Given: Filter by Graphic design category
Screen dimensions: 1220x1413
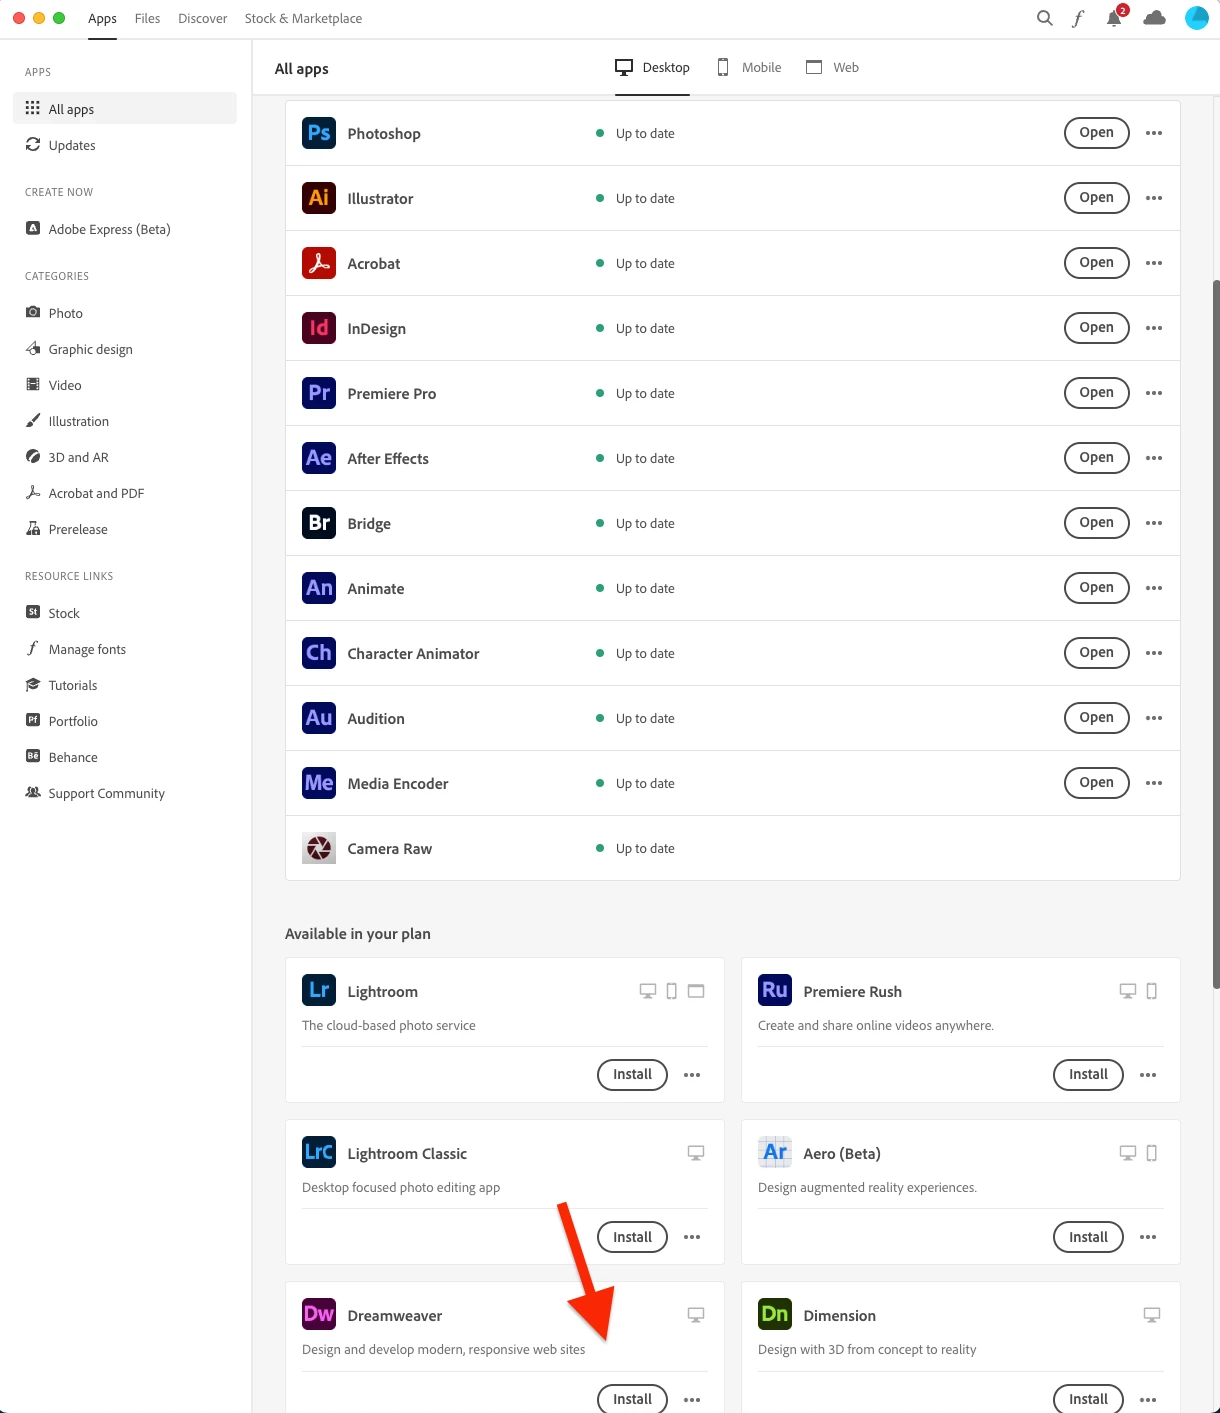Looking at the screenshot, I should click(x=125, y=349).
